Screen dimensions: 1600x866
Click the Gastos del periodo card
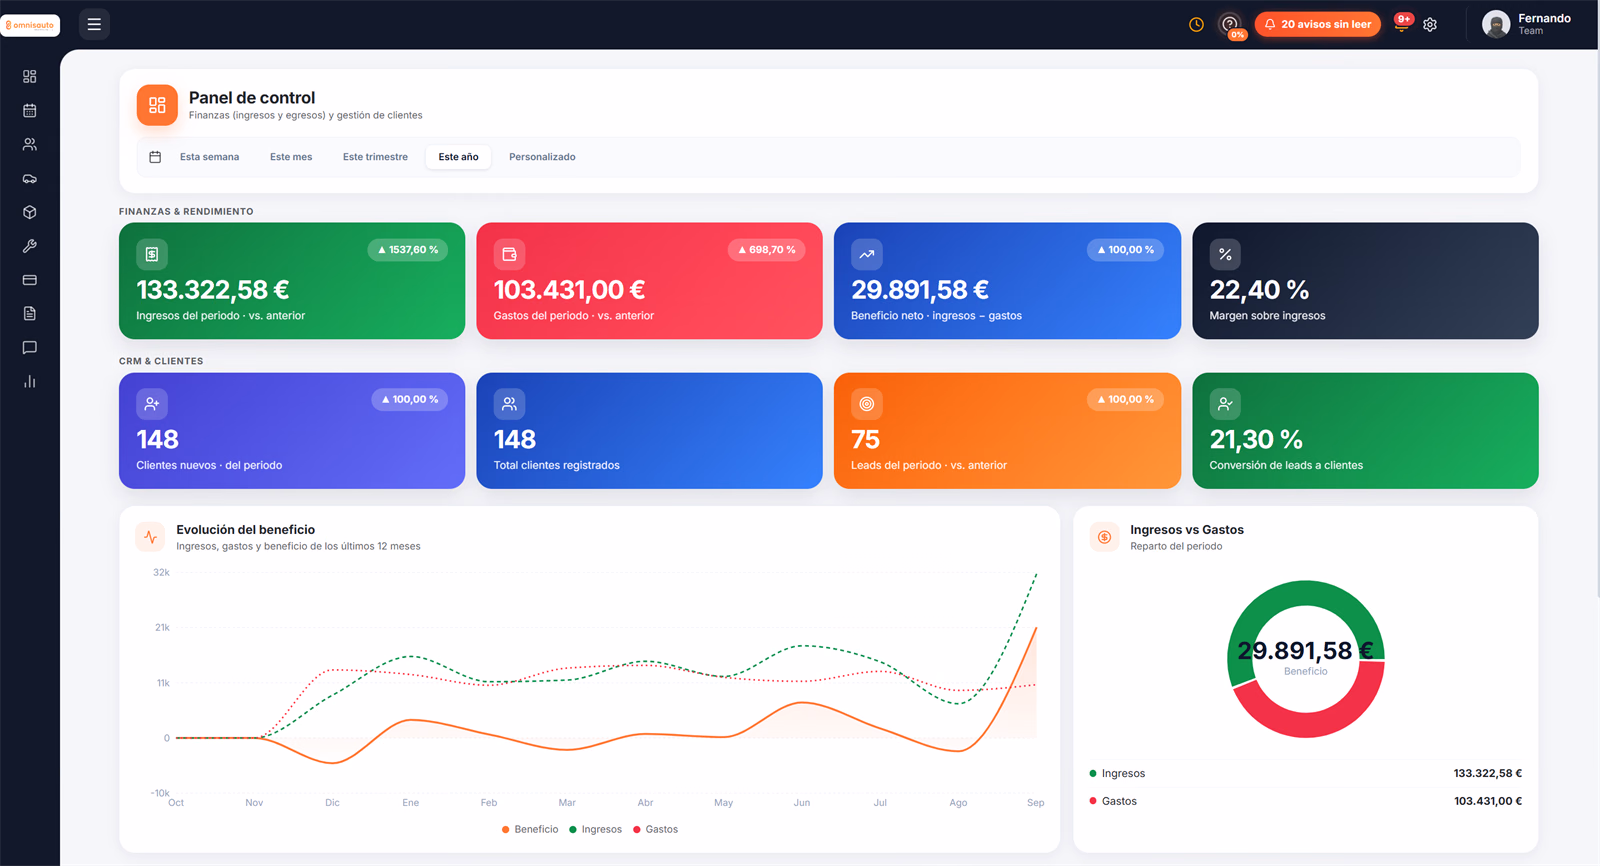tap(649, 281)
